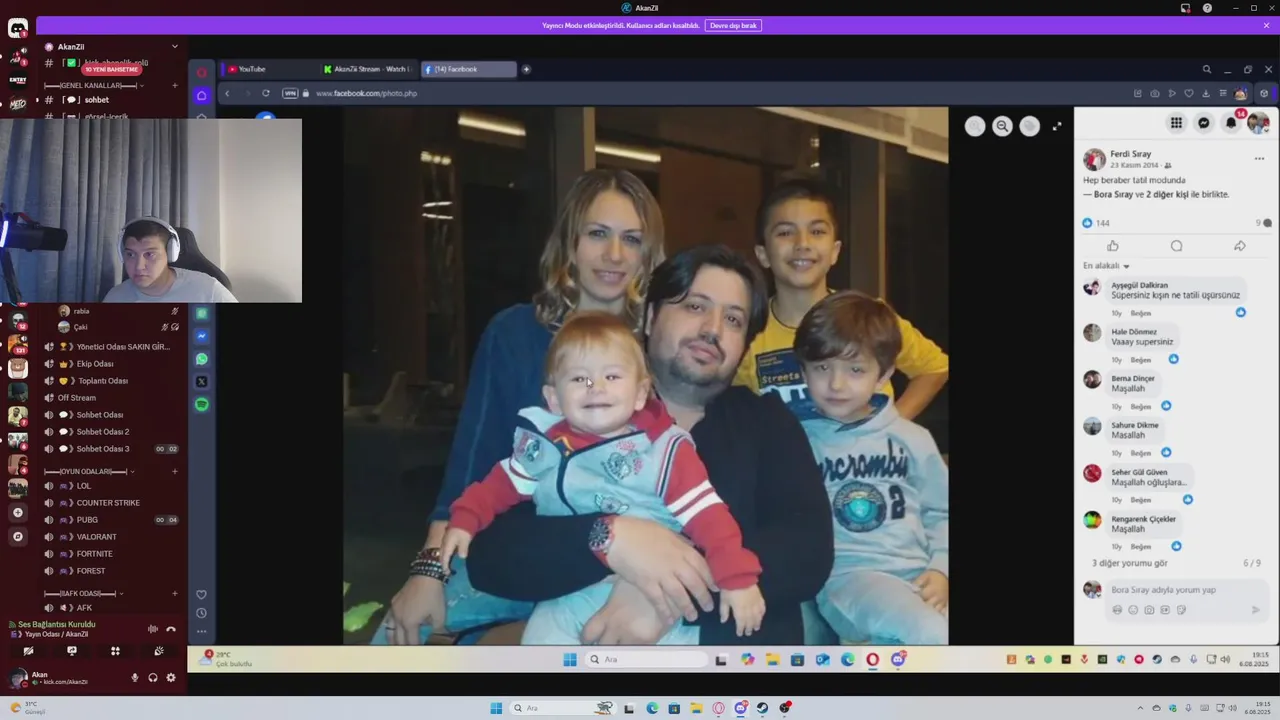The height and width of the screenshot is (720, 1280).
Task: Collapse OYUN ODALARI category
Action: tap(89, 471)
